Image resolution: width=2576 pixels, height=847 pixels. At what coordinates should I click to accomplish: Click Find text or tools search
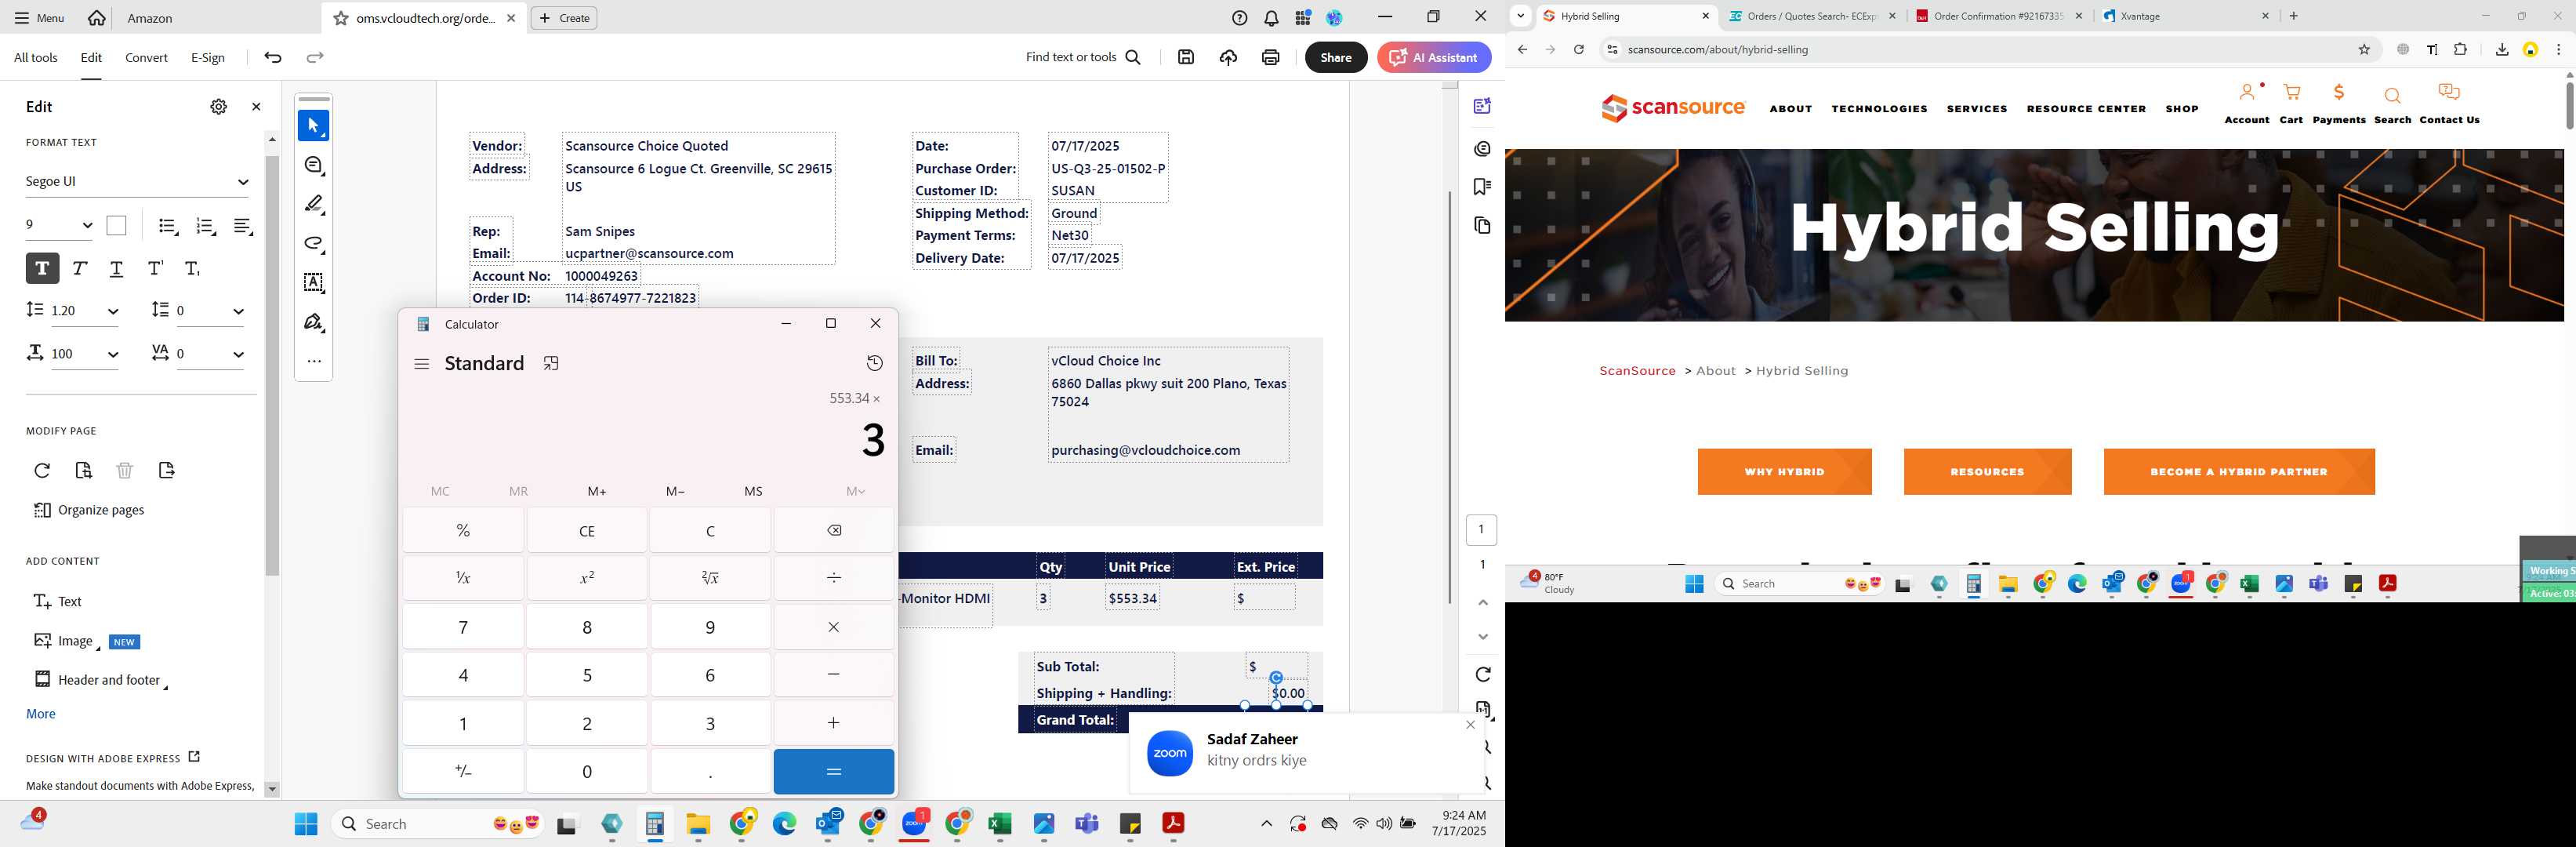tap(1083, 58)
